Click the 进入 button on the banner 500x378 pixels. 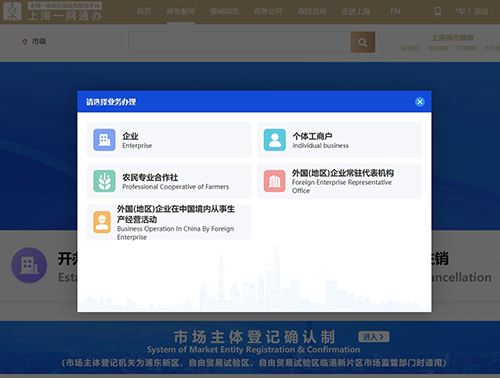click(374, 337)
